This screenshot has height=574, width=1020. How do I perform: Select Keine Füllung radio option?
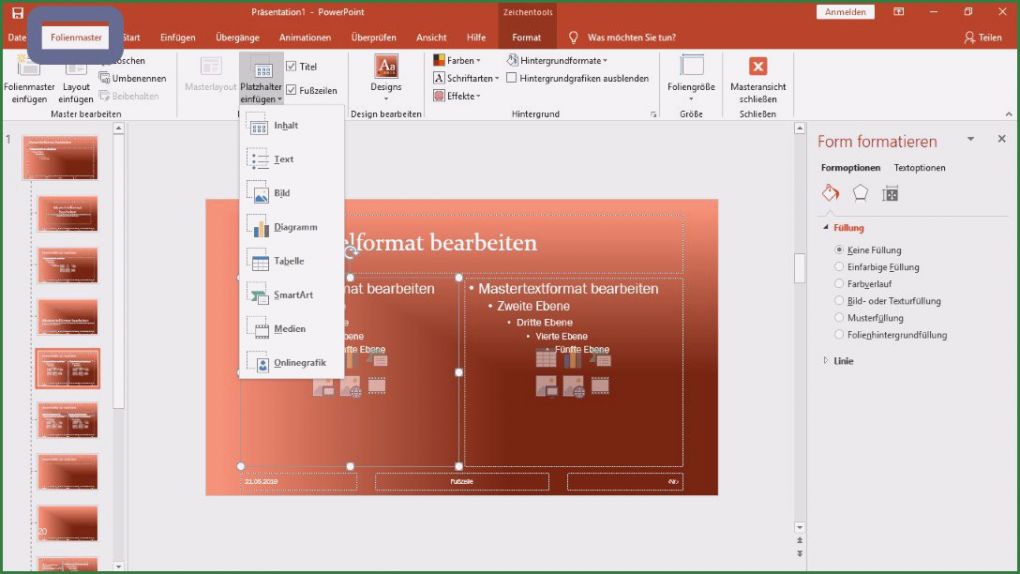click(x=839, y=250)
